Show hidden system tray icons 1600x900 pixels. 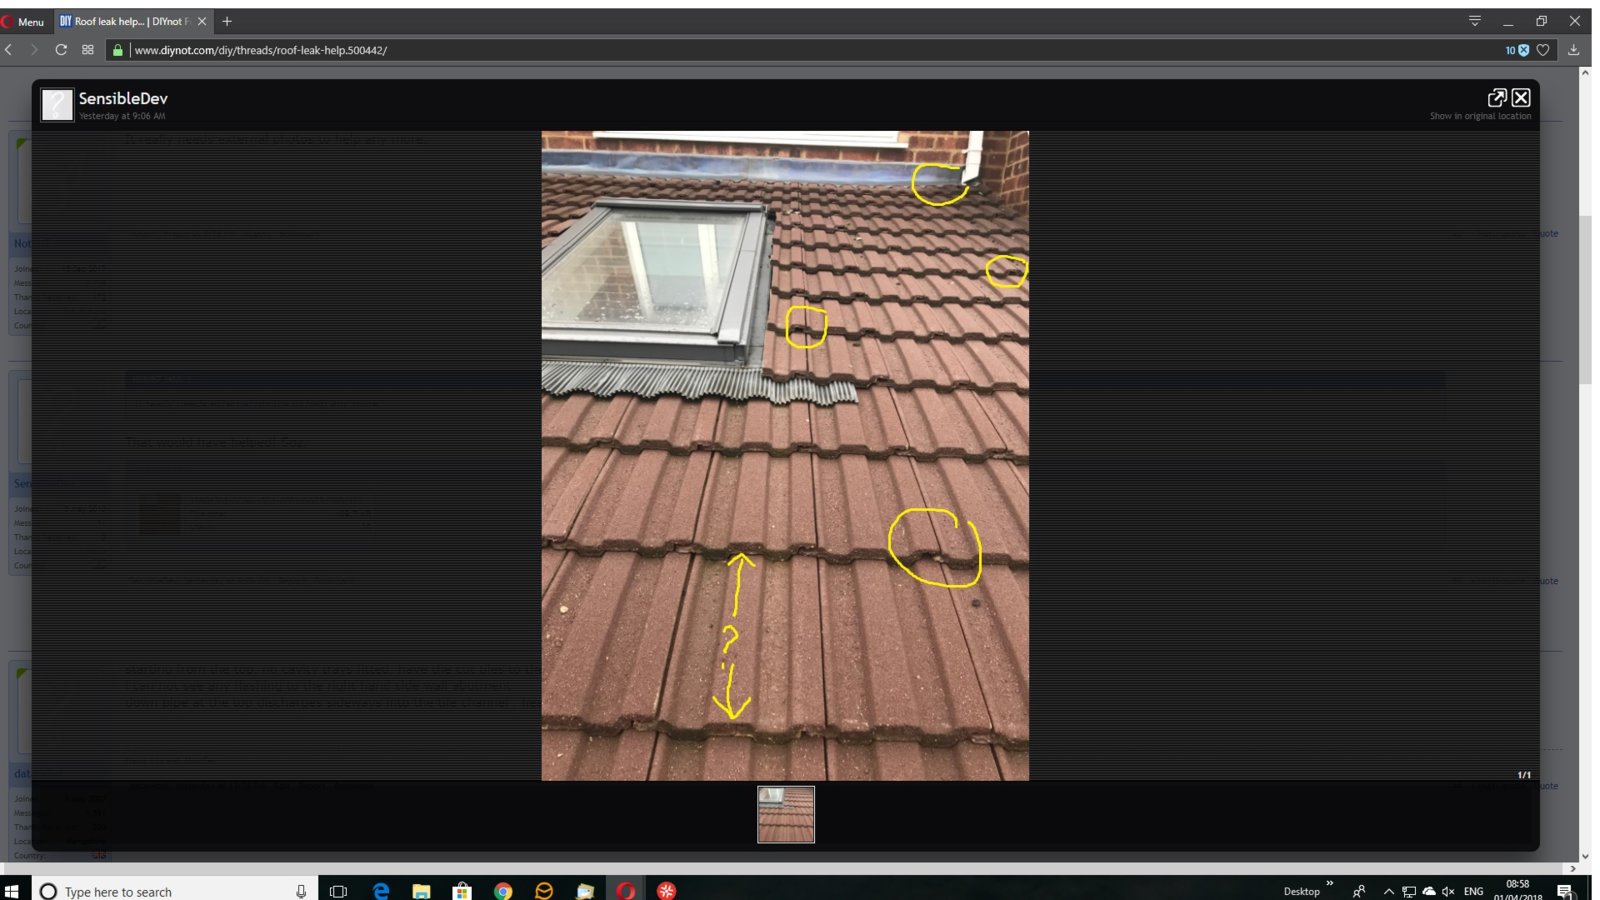(x=1388, y=891)
